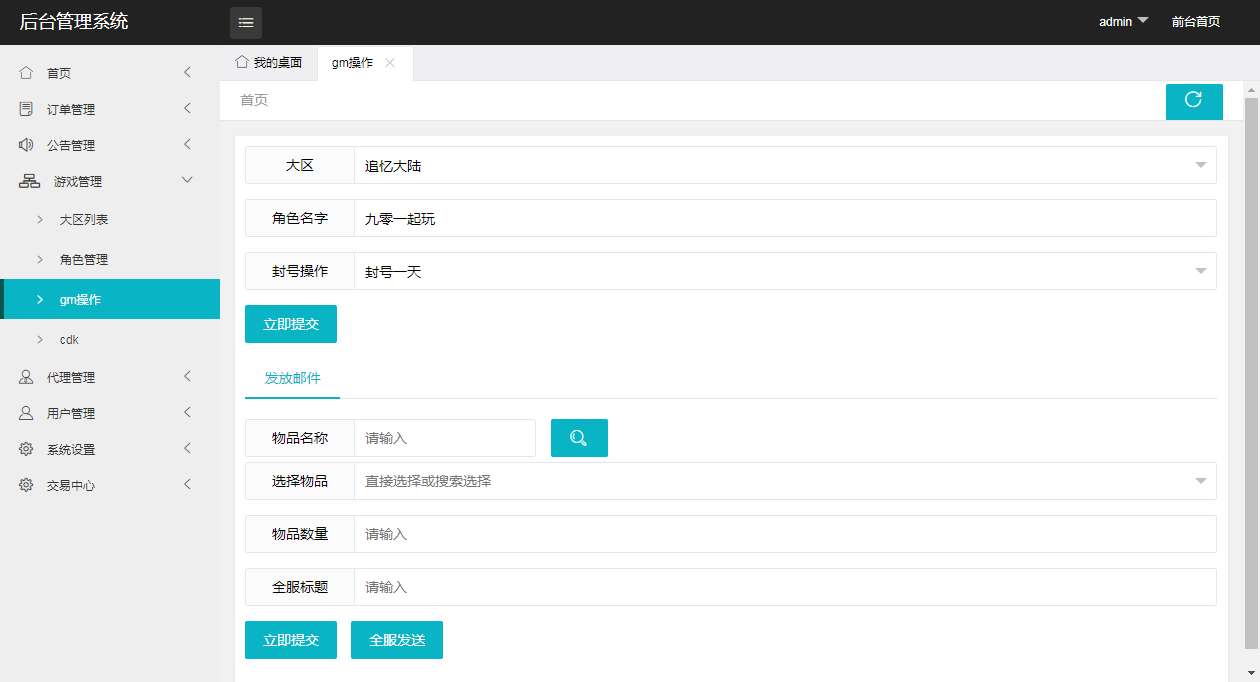Screen dimensions: 1260x682
Task: Open 系统设置 via its gear icon
Action: coord(25,449)
